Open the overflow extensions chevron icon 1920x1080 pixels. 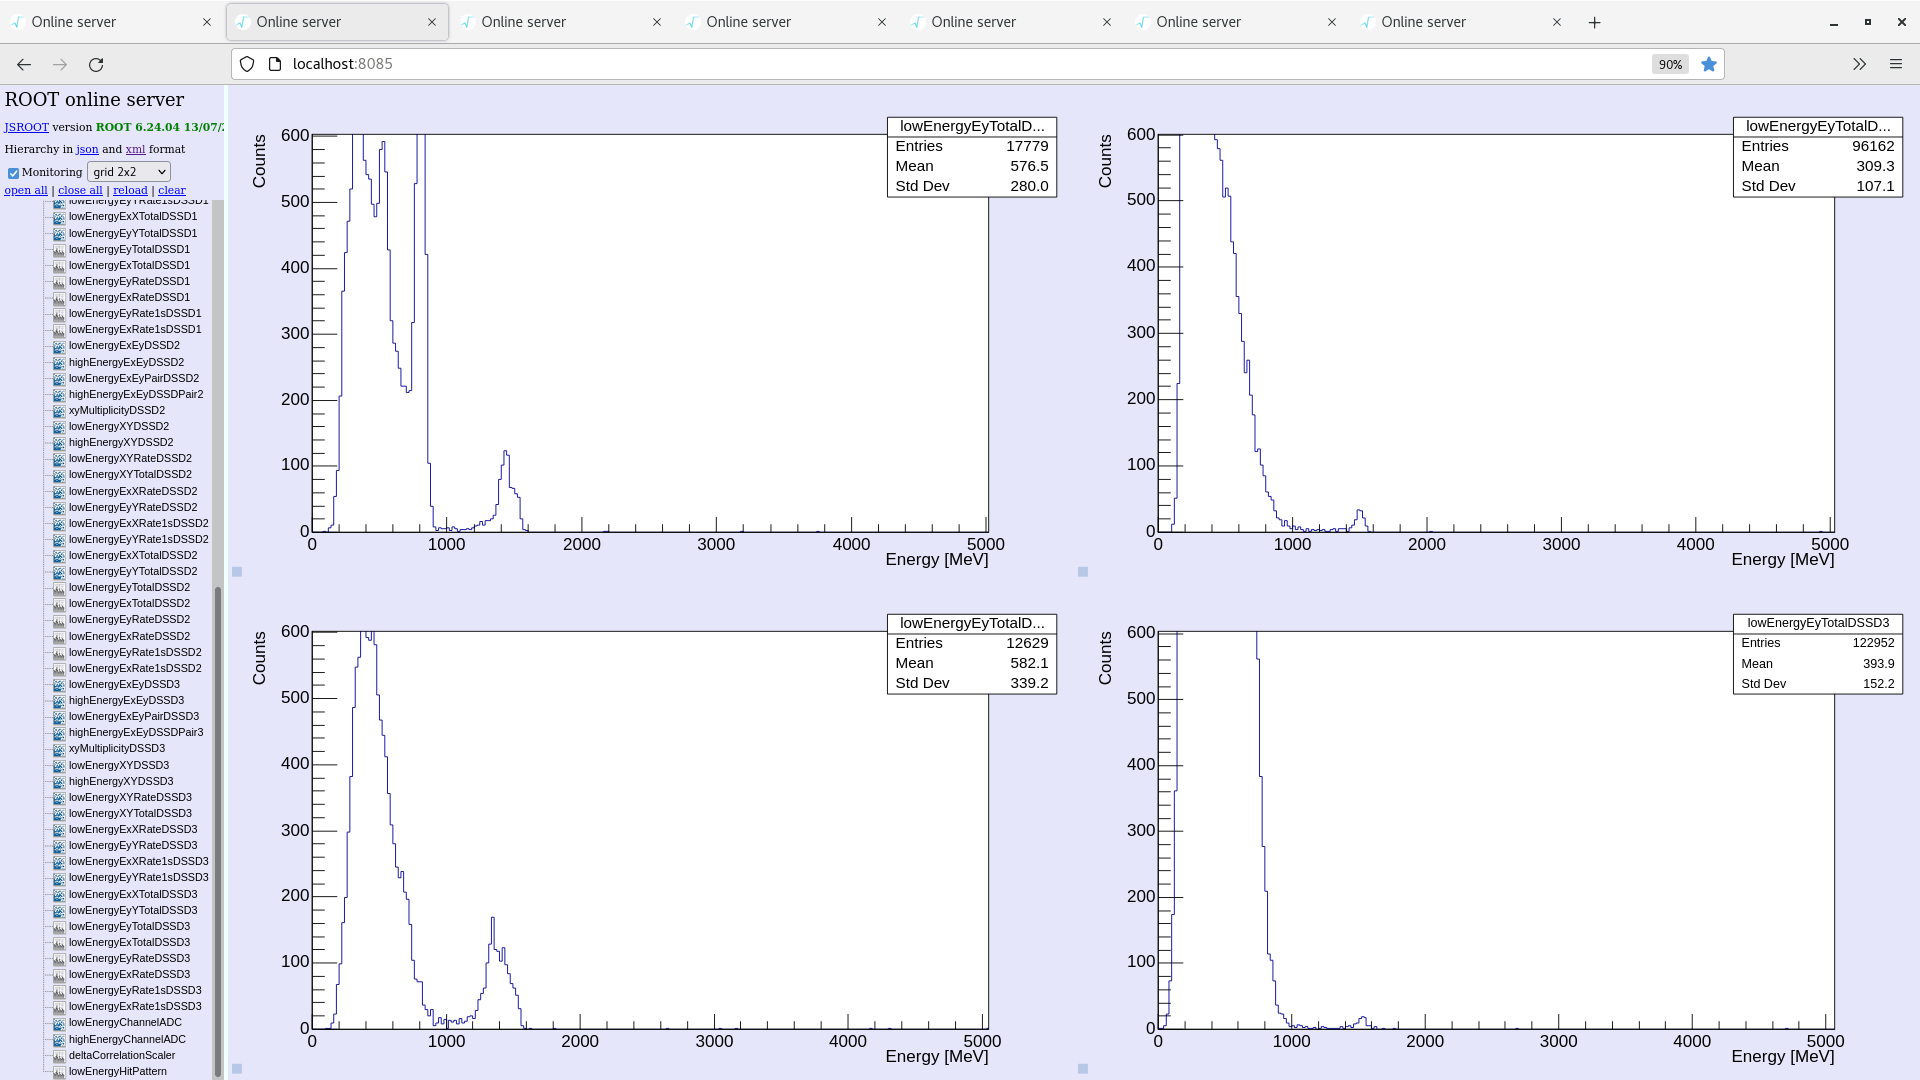(x=1859, y=64)
